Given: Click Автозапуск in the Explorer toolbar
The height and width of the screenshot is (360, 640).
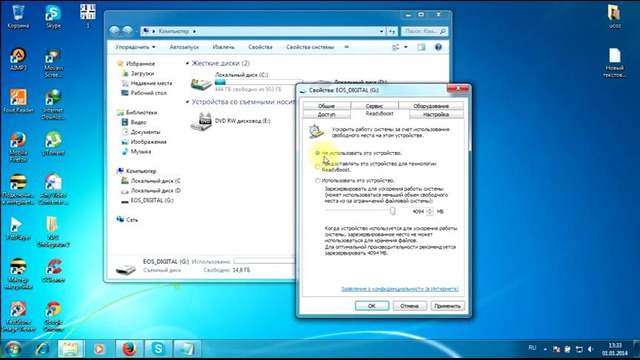Looking at the screenshot, I should click(x=184, y=47).
